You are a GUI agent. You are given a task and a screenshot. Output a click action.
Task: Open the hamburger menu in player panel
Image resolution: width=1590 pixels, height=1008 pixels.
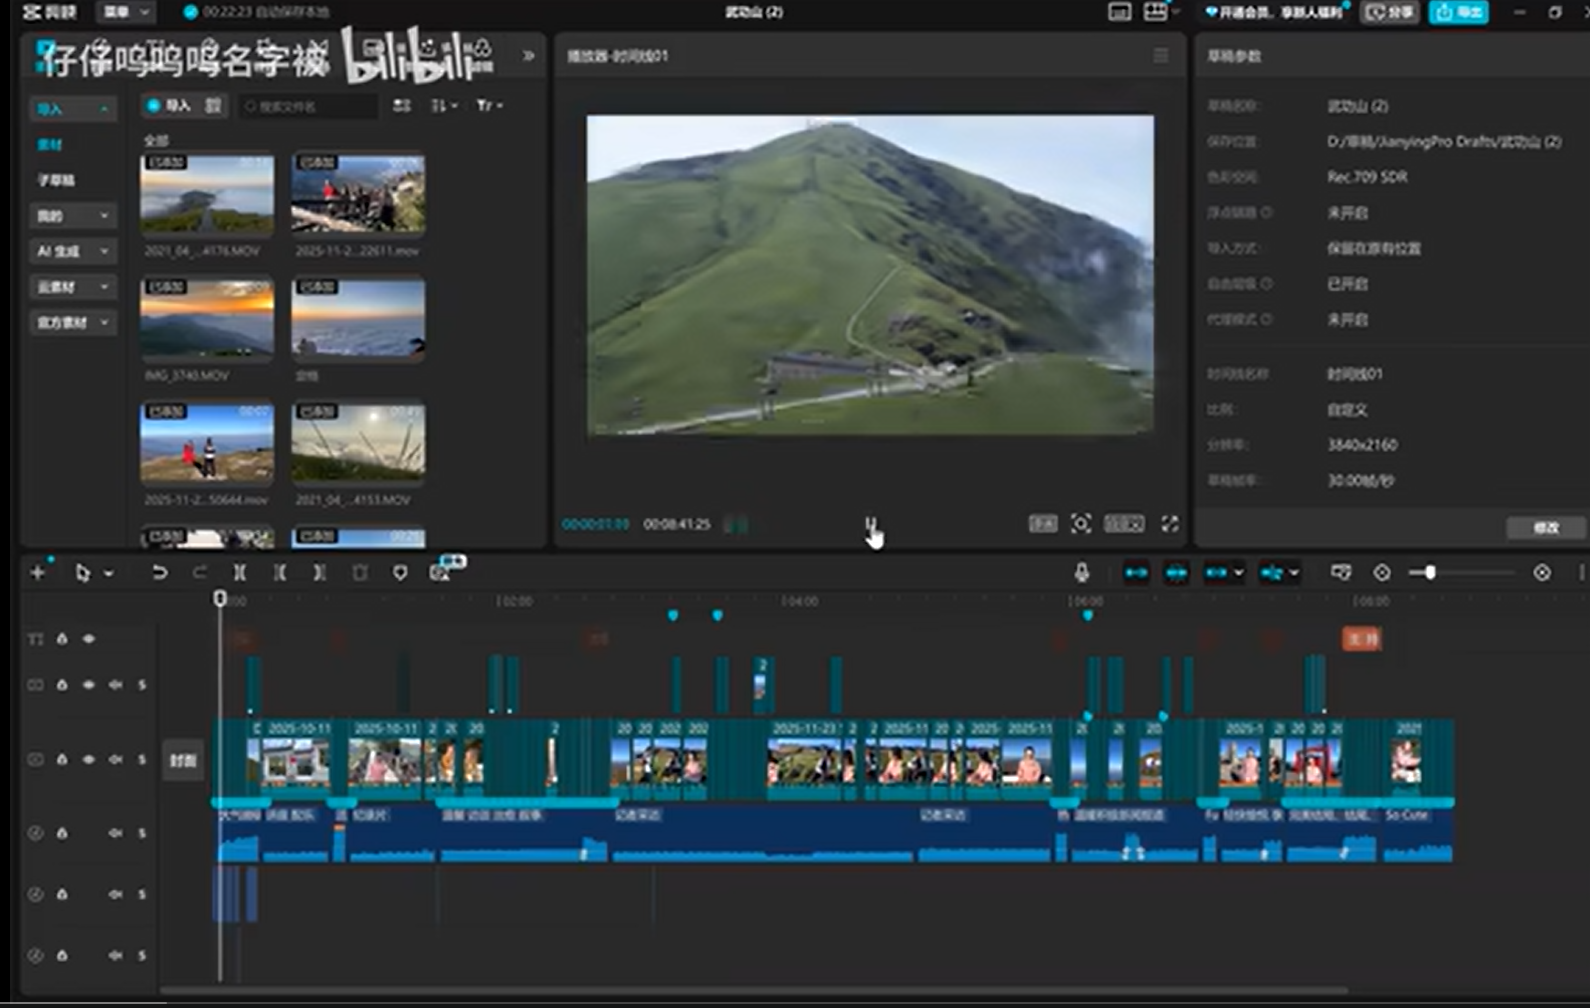point(1160,56)
